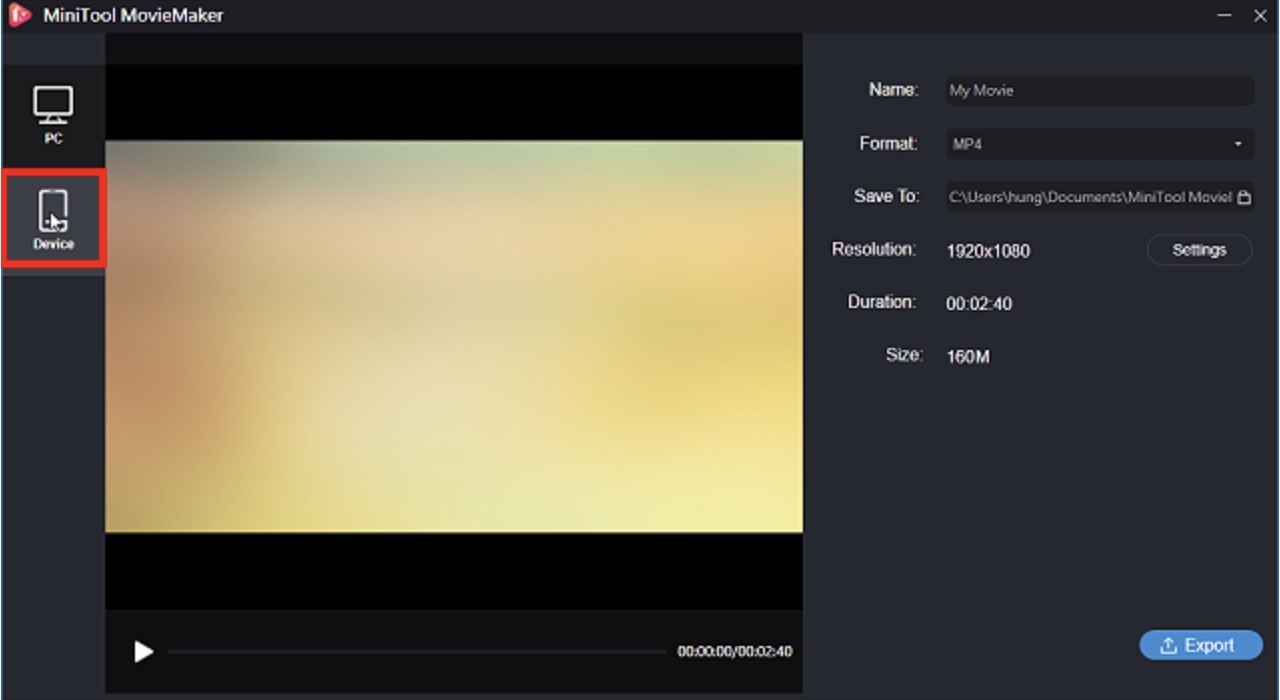Click the 00:00:00/00:02:40 timecode
This screenshot has width=1280, height=700.
[735, 652]
